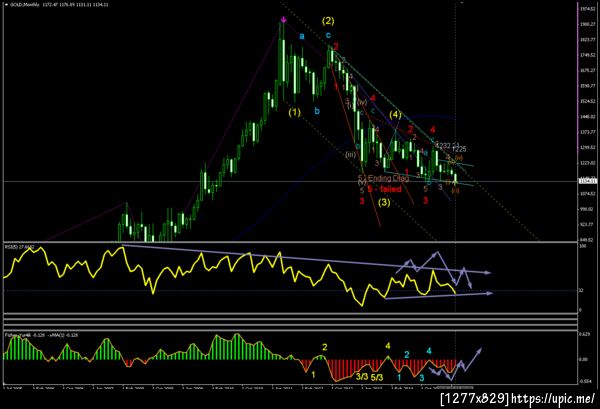Select the blue 'b' label below wave (1)
The image size is (600, 409).
click(x=317, y=111)
